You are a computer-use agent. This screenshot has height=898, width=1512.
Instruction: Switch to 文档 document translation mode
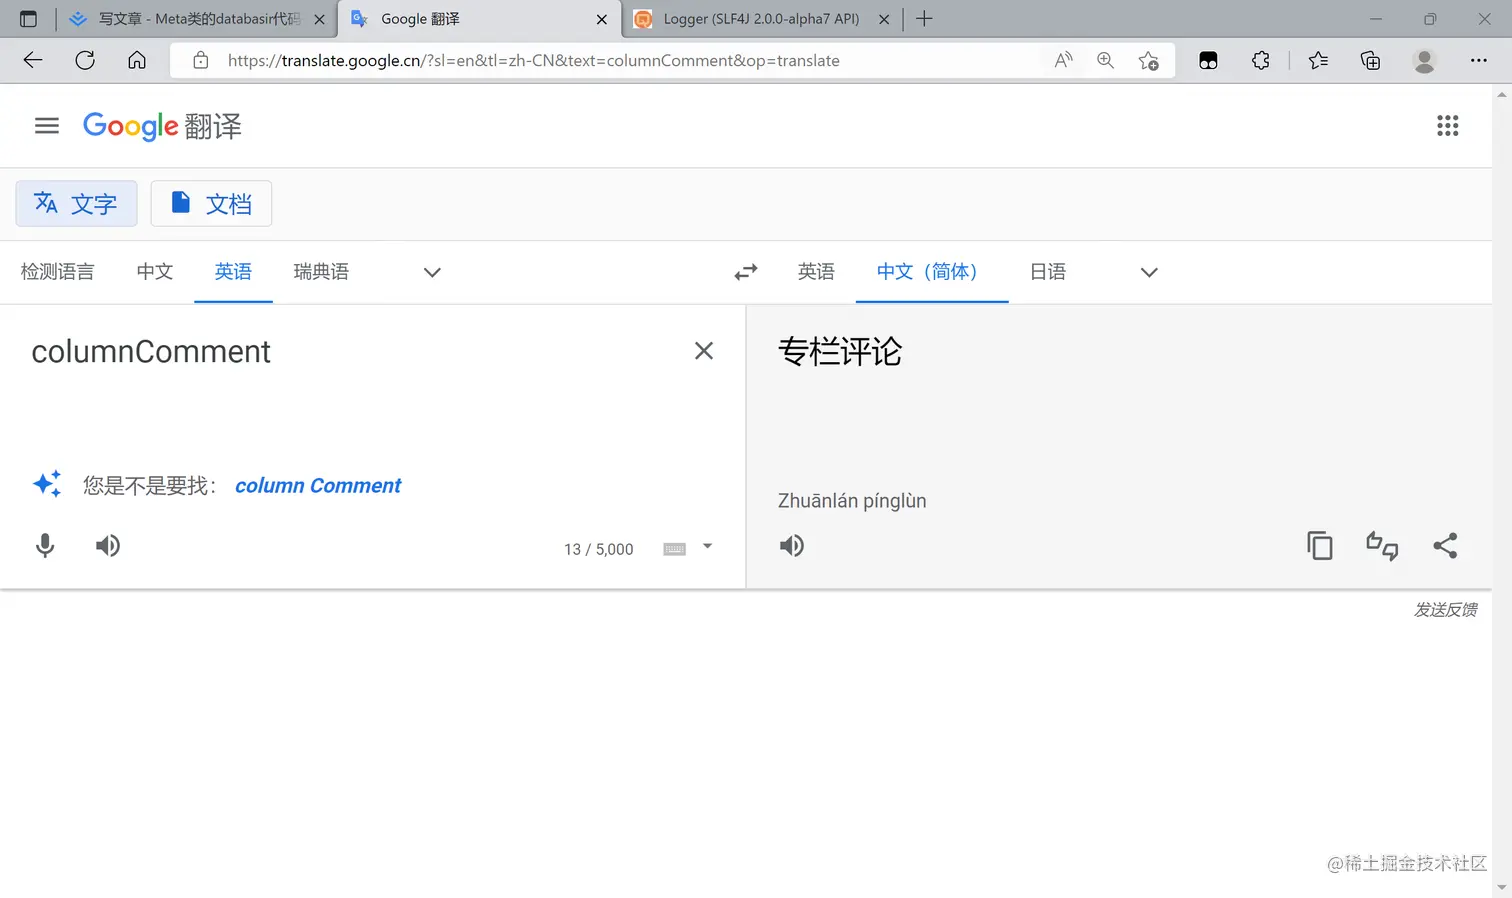pos(211,204)
